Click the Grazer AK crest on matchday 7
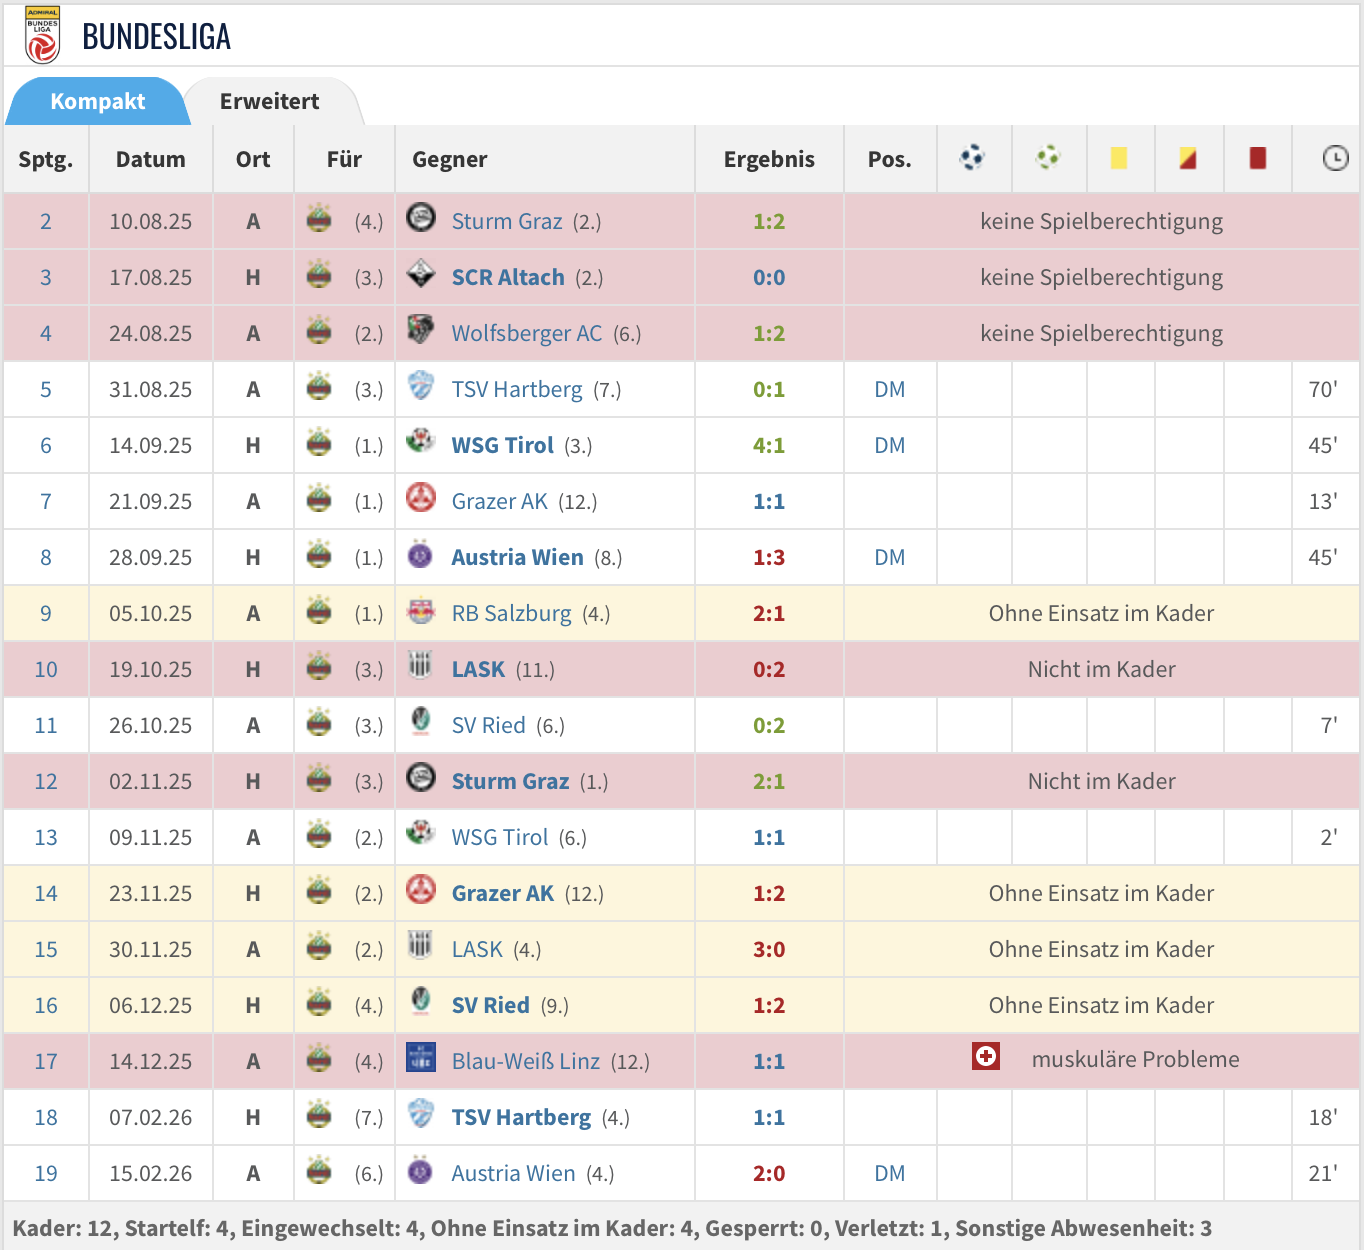Viewport: 1364px width, 1250px height. 421,498
